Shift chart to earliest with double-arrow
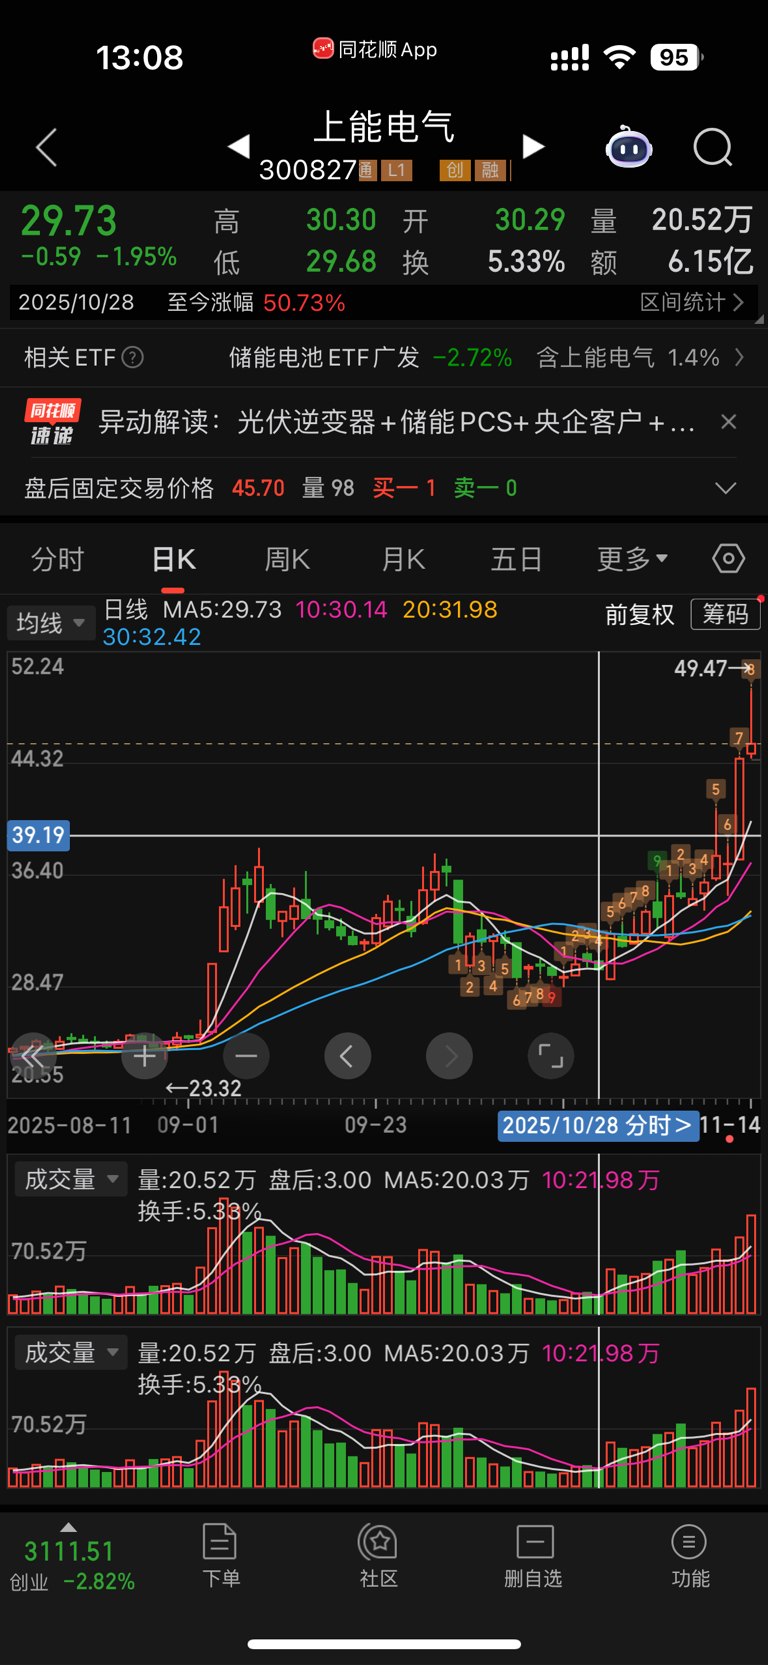The height and width of the screenshot is (1665, 769). pos(32,1056)
